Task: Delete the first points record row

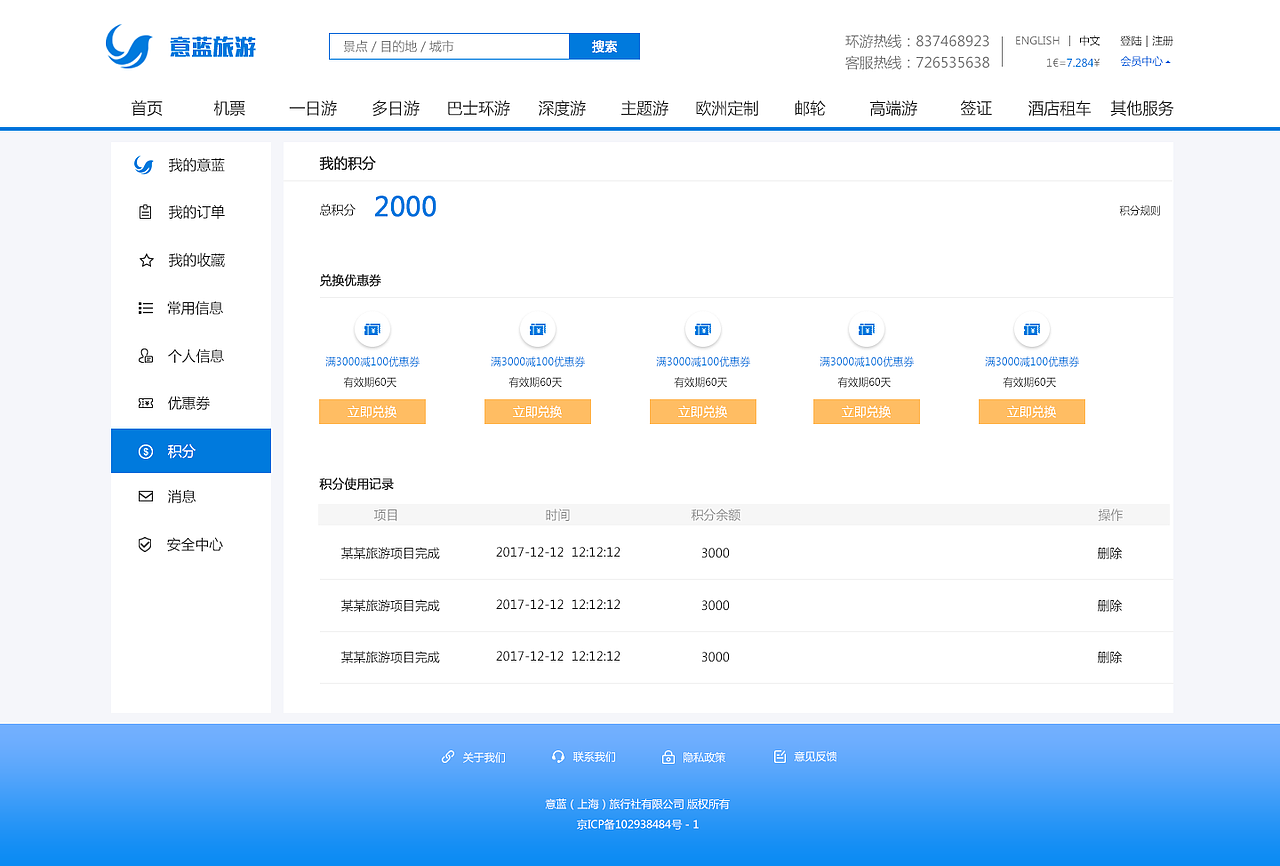Action: pos(1110,553)
